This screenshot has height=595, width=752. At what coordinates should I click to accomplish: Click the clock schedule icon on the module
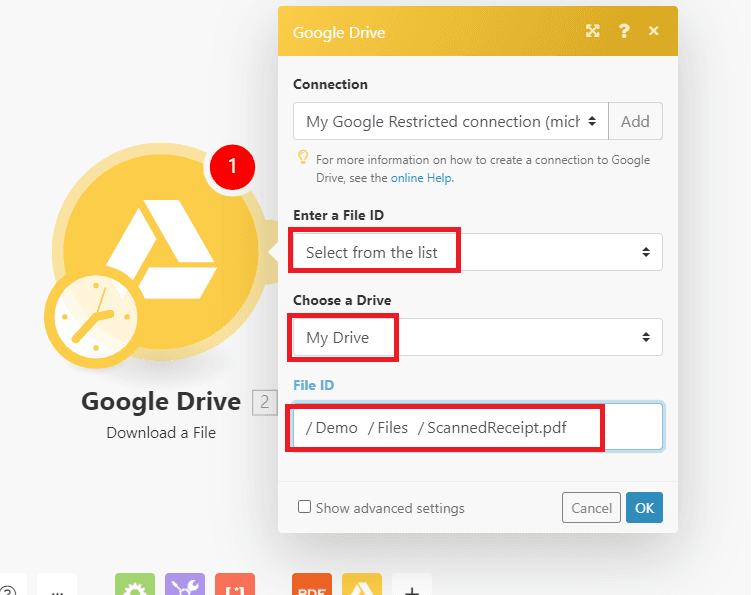[95, 317]
